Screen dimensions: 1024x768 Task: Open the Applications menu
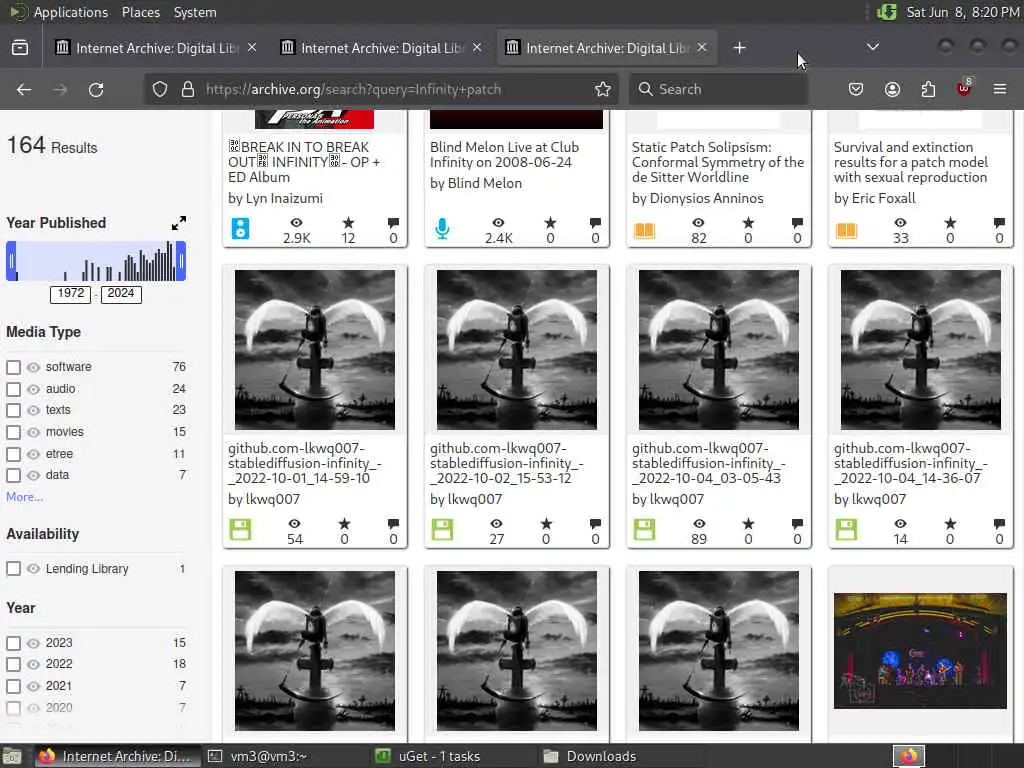pos(71,12)
